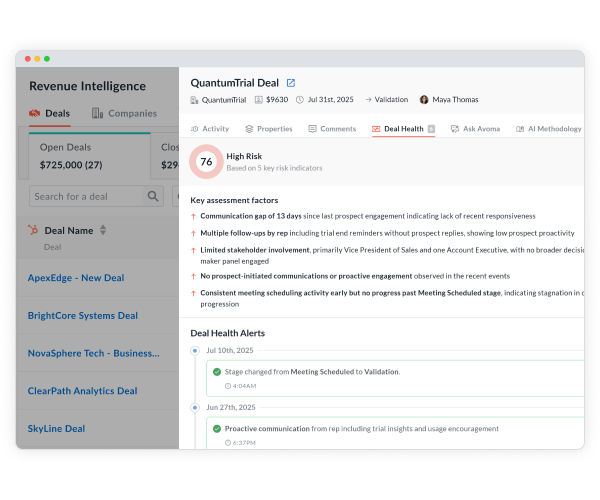Click the Deal Health count badge
The image size is (600, 500).
point(431,129)
